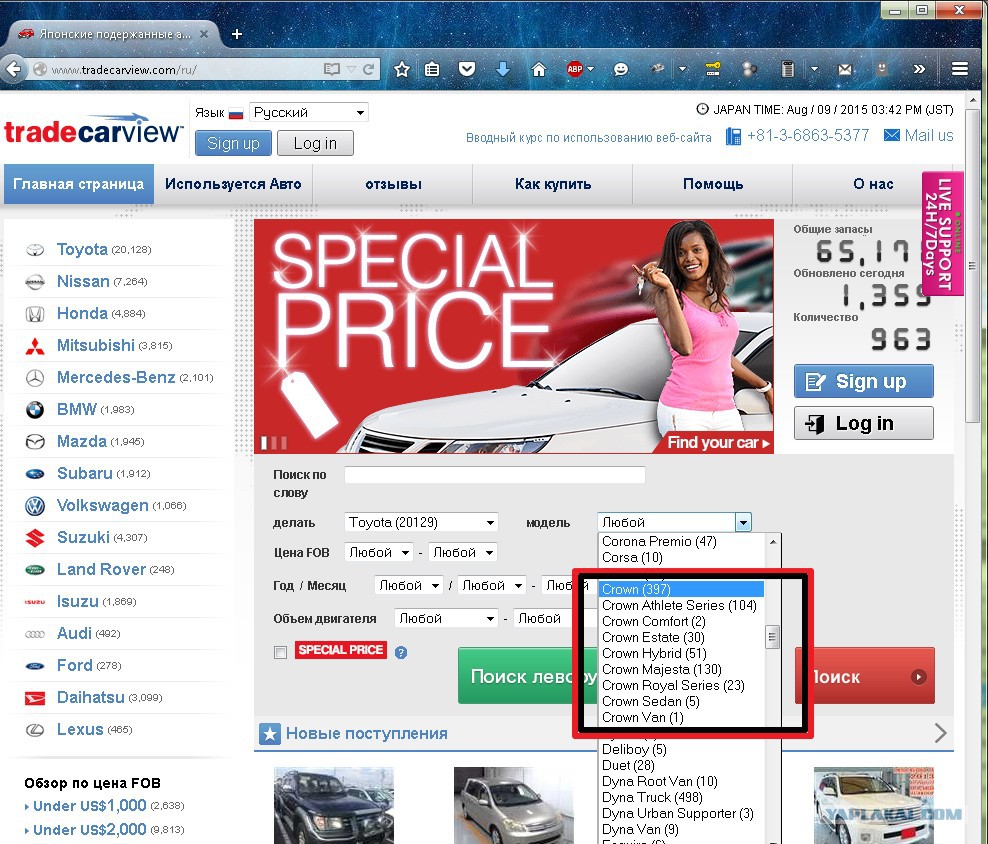988x844 pixels.
Task: Open the Firefox hamburger menu
Action: pos(960,69)
